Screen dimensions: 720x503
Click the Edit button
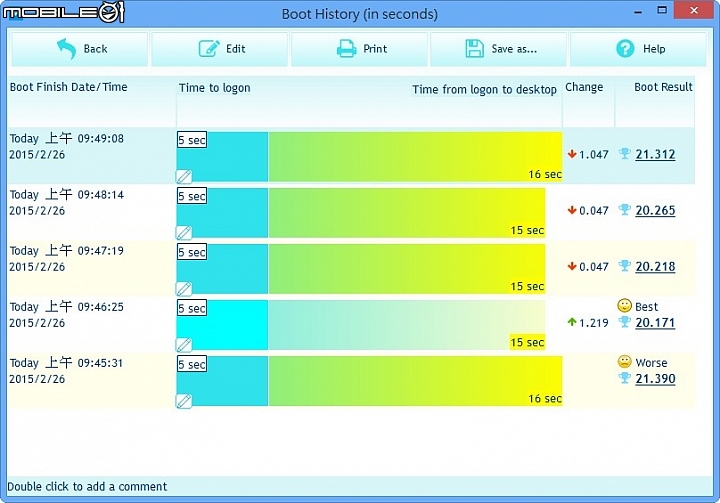219,49
